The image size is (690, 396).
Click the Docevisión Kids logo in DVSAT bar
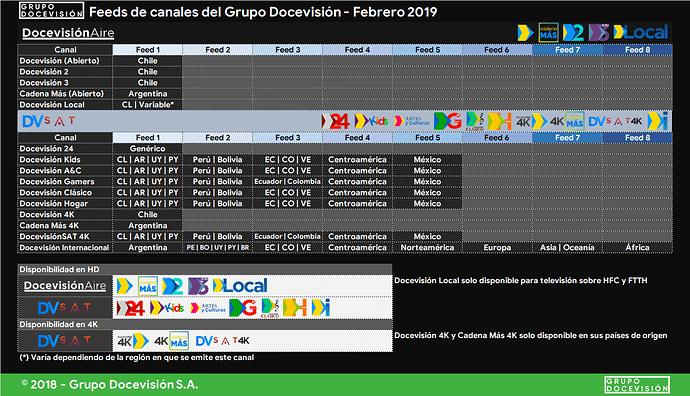point(371,121)
